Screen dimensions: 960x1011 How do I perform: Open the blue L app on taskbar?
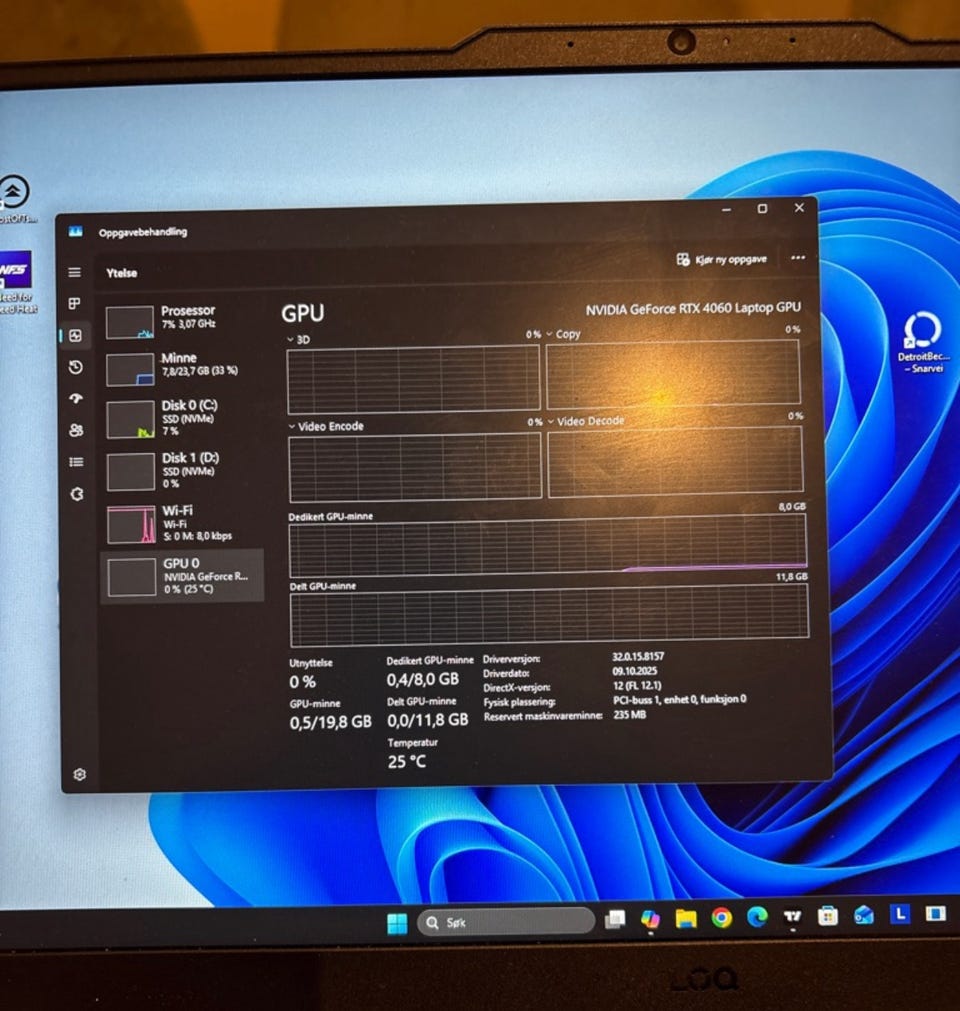899,914
